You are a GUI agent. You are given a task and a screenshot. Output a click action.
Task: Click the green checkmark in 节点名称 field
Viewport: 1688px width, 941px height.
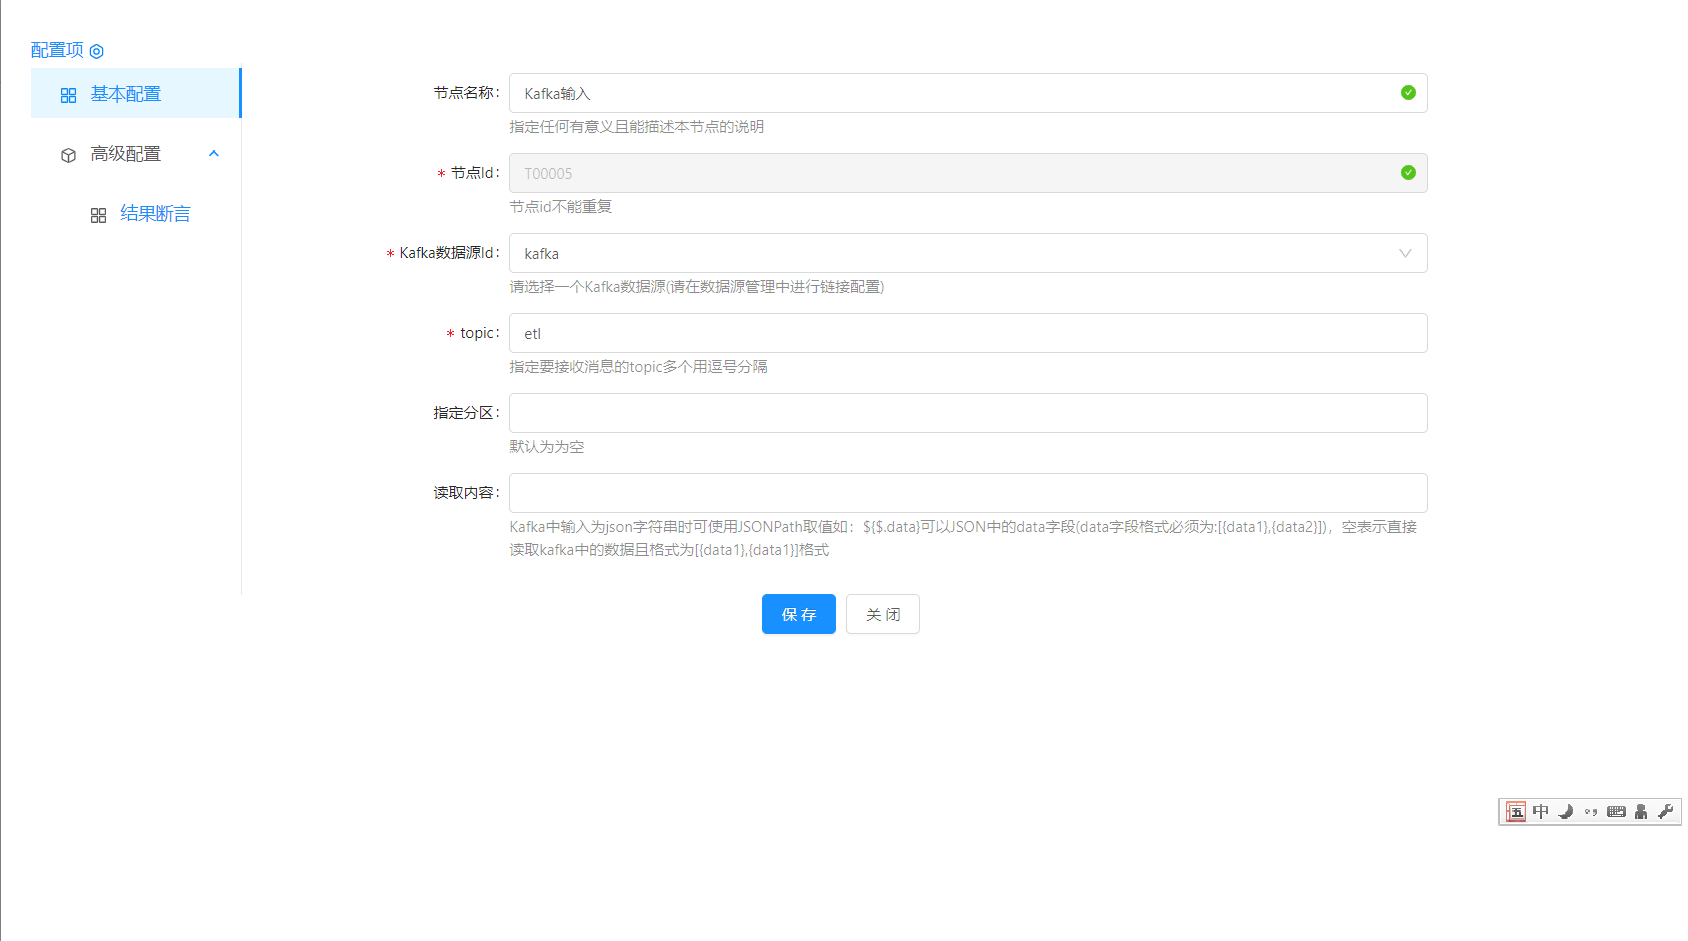(x=1408, y=93)
